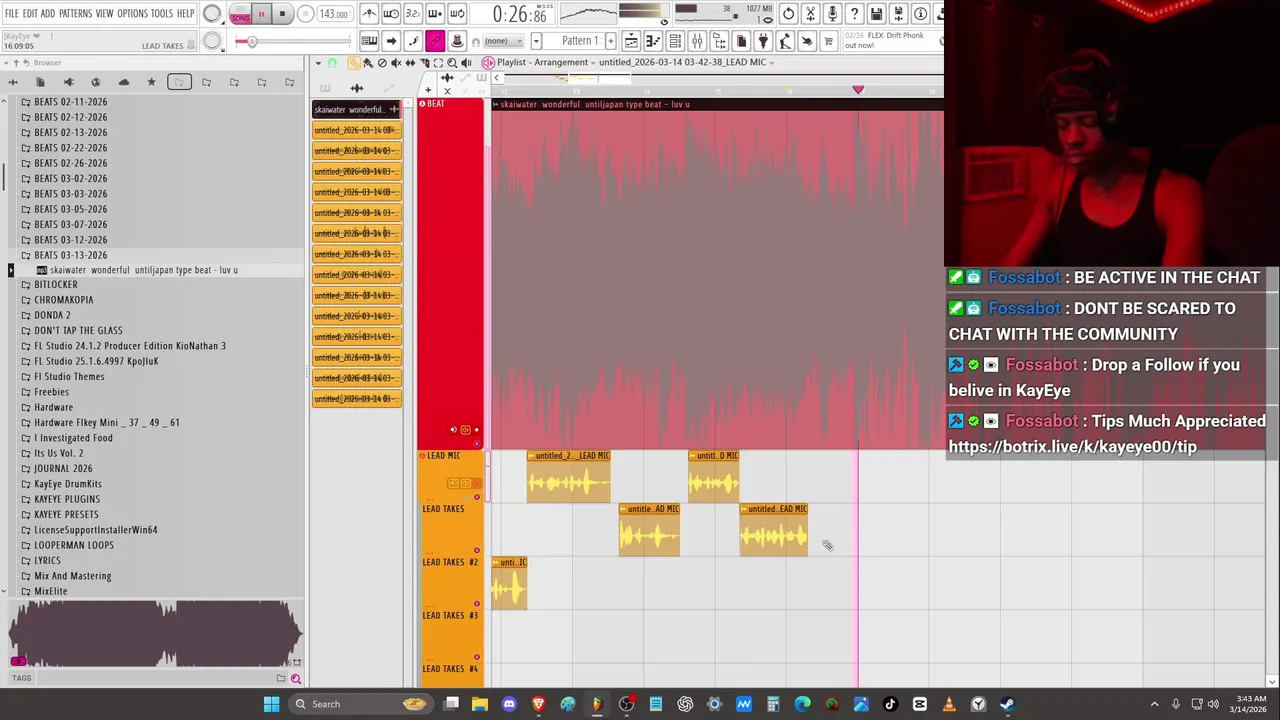The height and width of the screenshot is (720, 1280).
Task: Click the tempo 143.000 field
Action: click(x=333, y=14)
